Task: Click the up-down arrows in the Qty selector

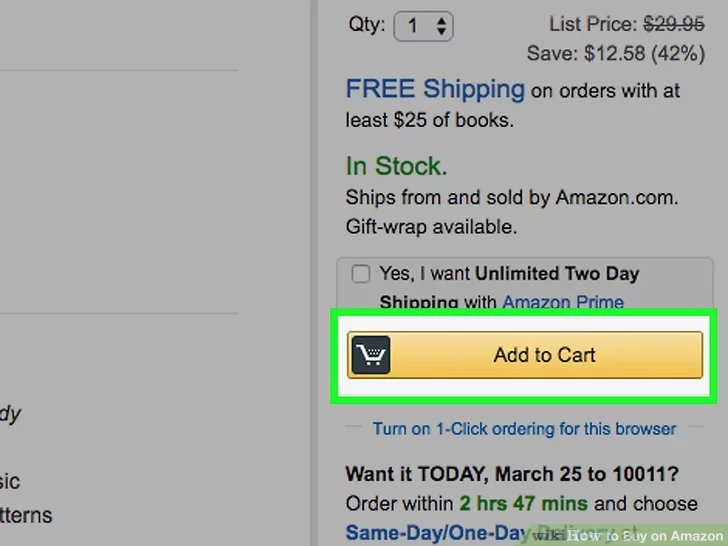Action: click(442, 26)
